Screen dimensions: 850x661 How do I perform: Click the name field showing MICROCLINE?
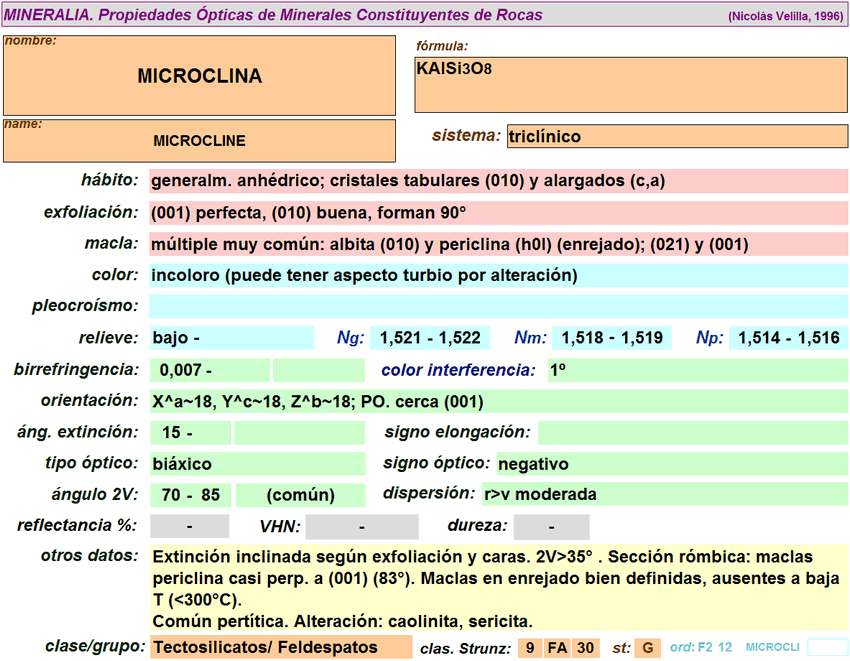tap(199, 141)
